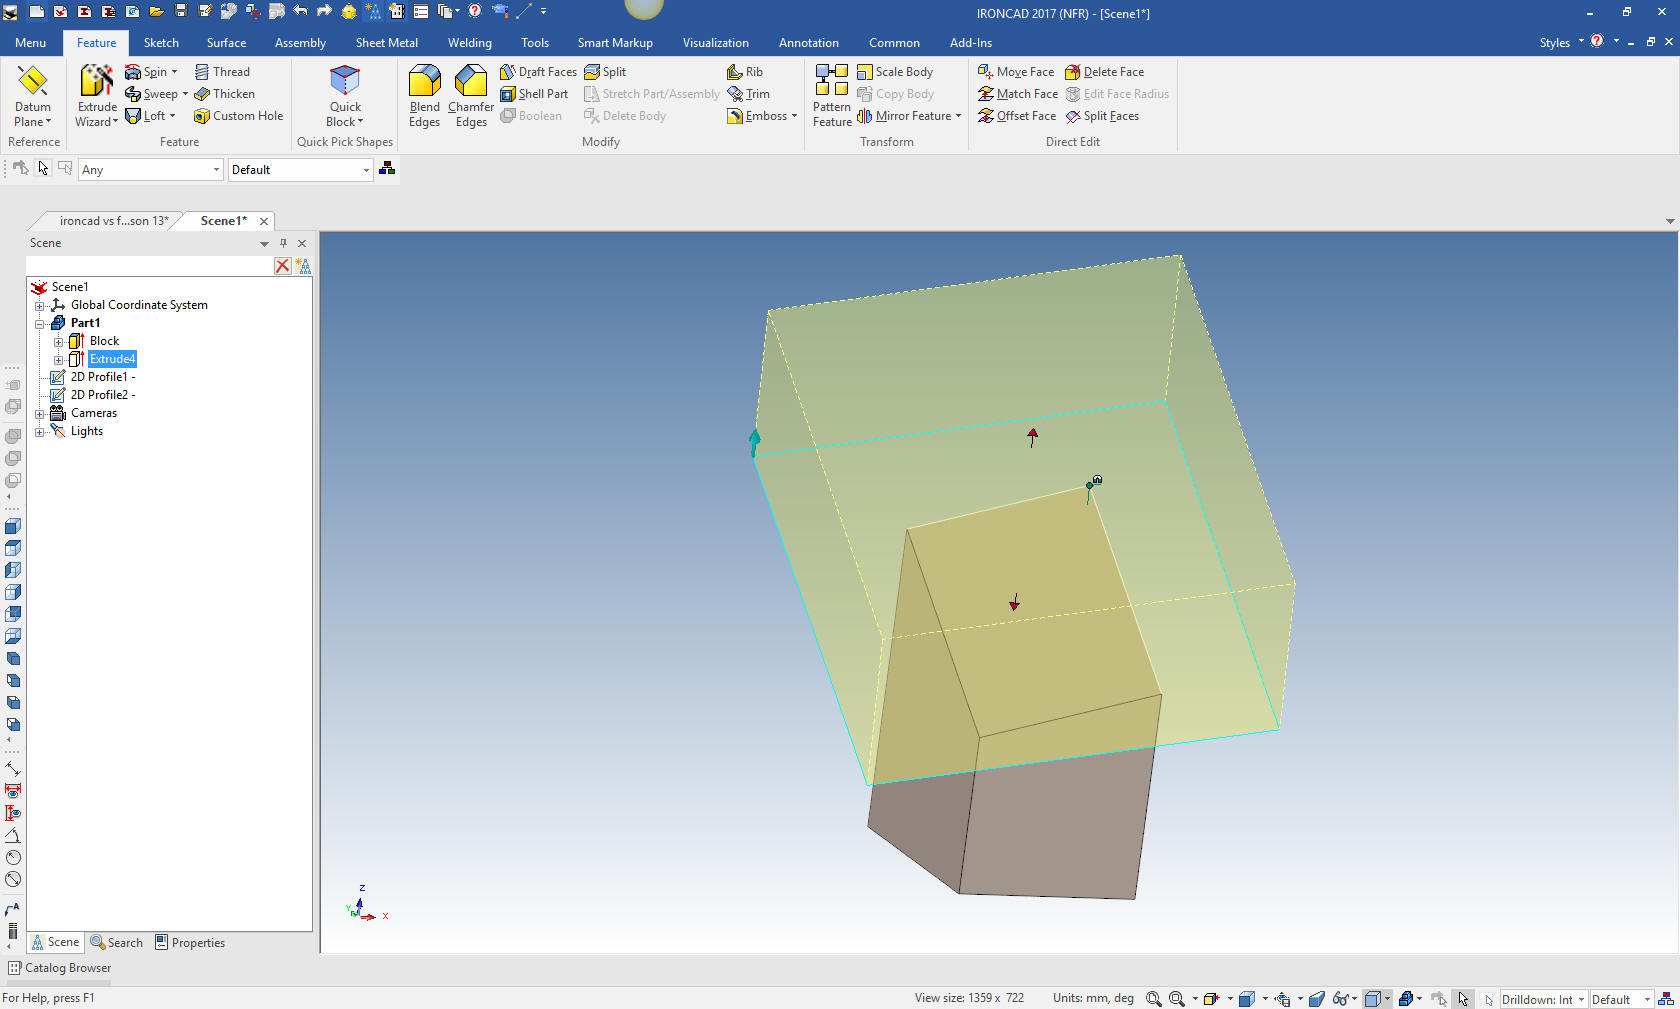The height and width of the screenshot is (1009, 1680).
Task: Select Scale Body tool
Action: pyautogui.click(x=895, y=72)
